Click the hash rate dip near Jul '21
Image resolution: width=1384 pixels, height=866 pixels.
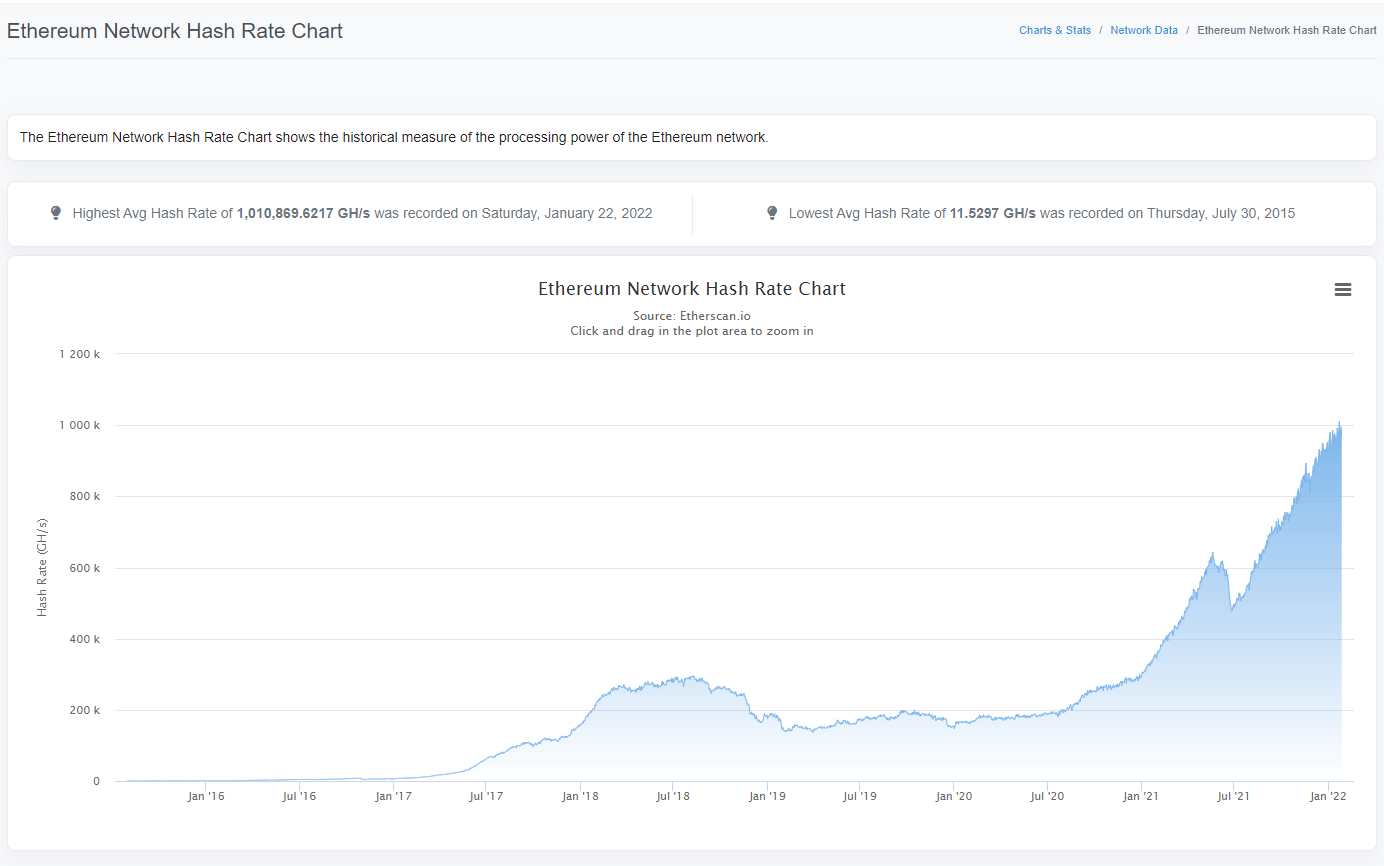[1232, 608]
